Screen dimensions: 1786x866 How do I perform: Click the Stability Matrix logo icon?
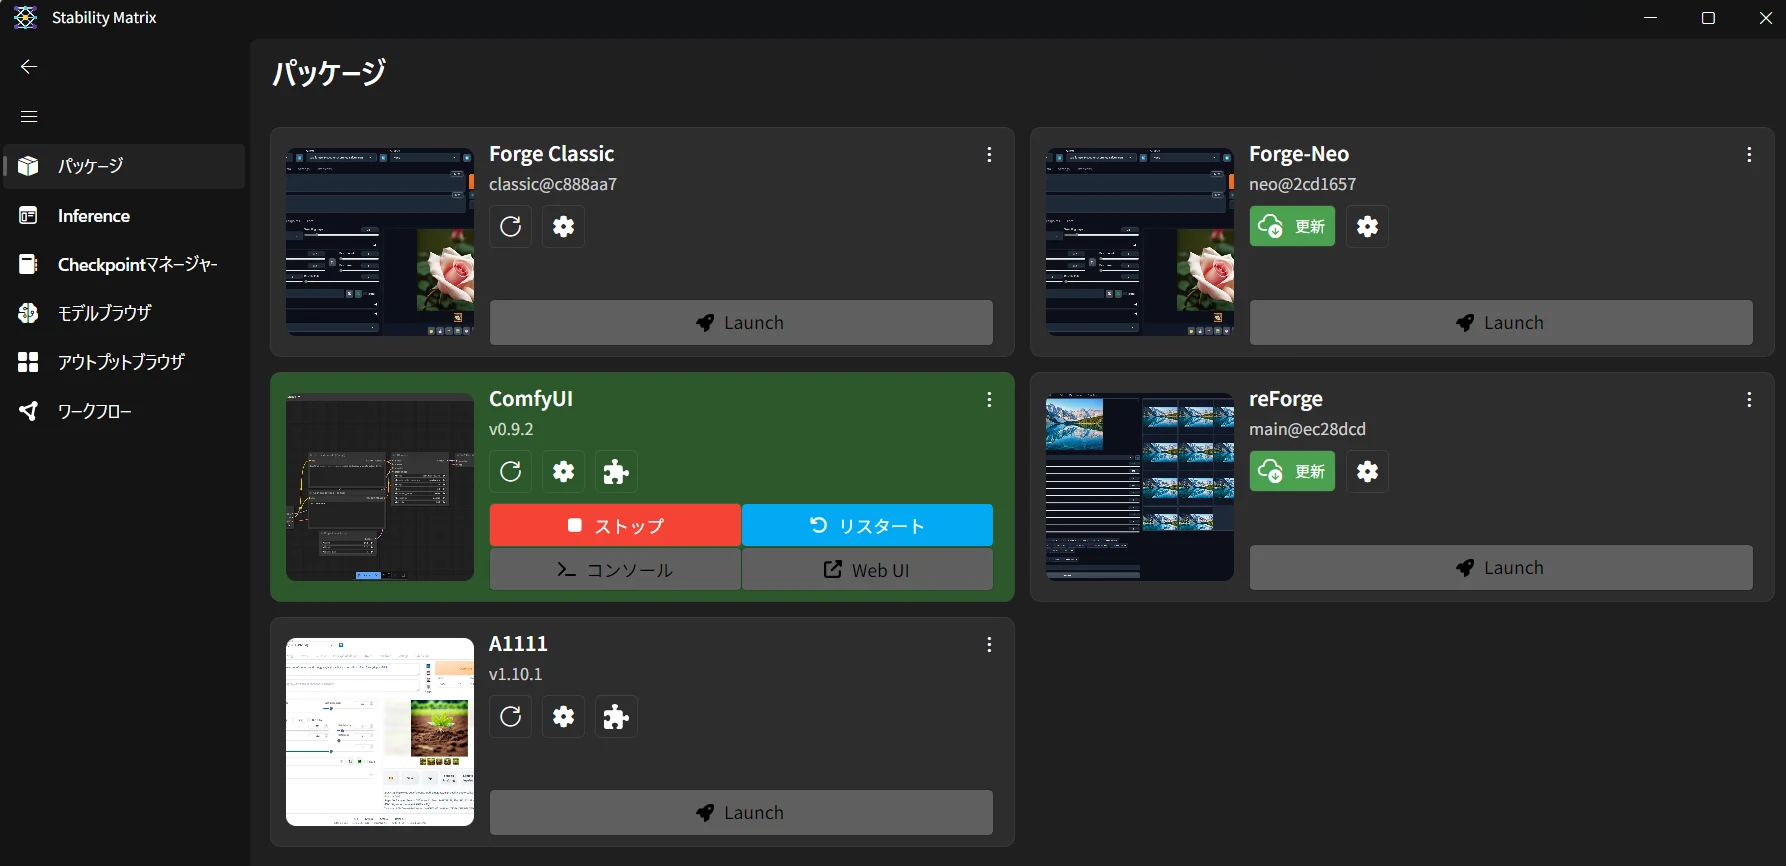(25, 18)
